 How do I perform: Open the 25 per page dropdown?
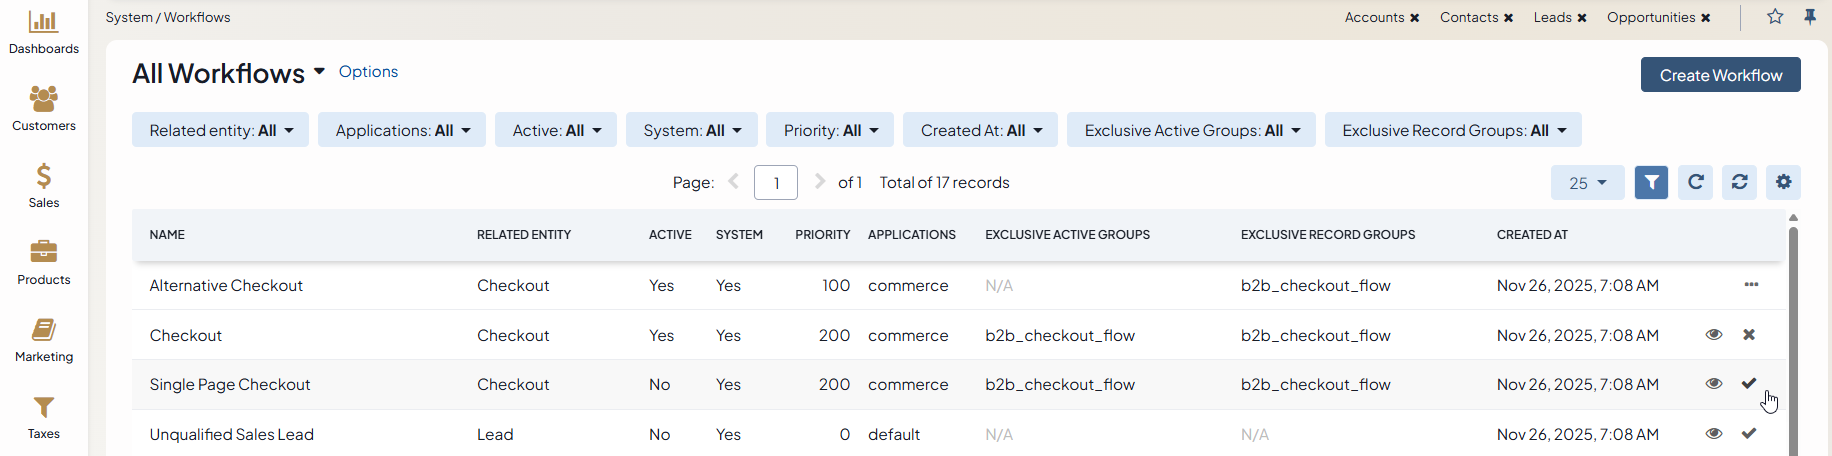click(1587, 183)
